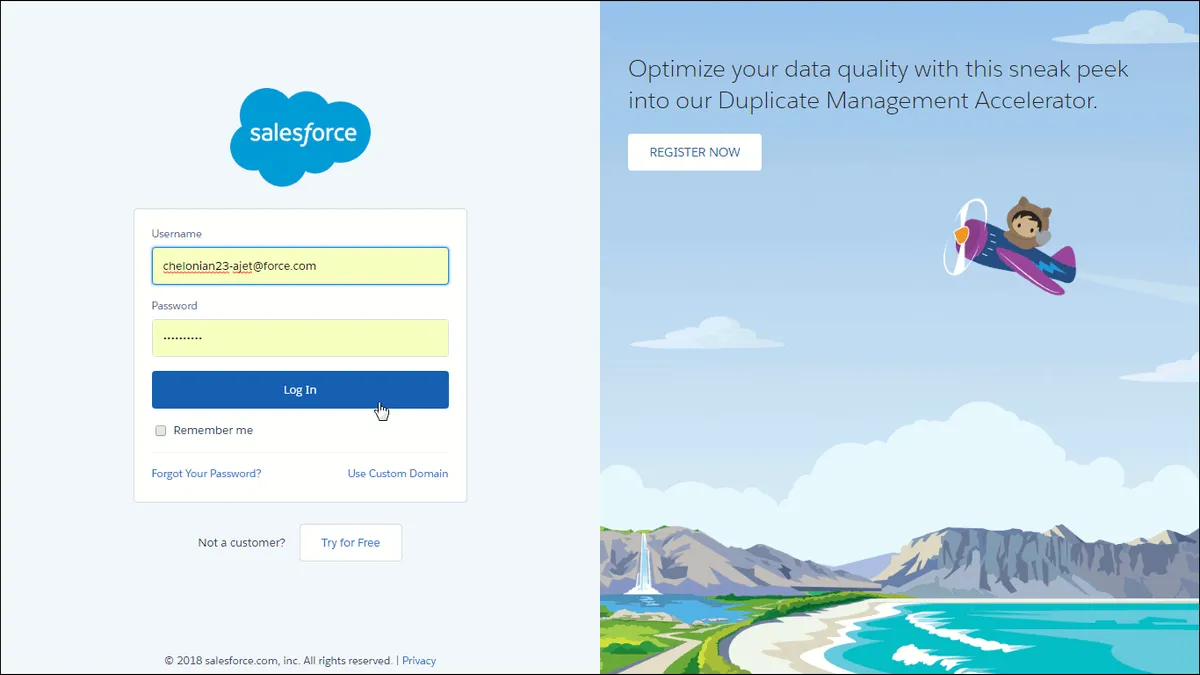Open the Privacy link in footer
The height and width of the screenshot is (675, 1200).
tap(419, 661)
